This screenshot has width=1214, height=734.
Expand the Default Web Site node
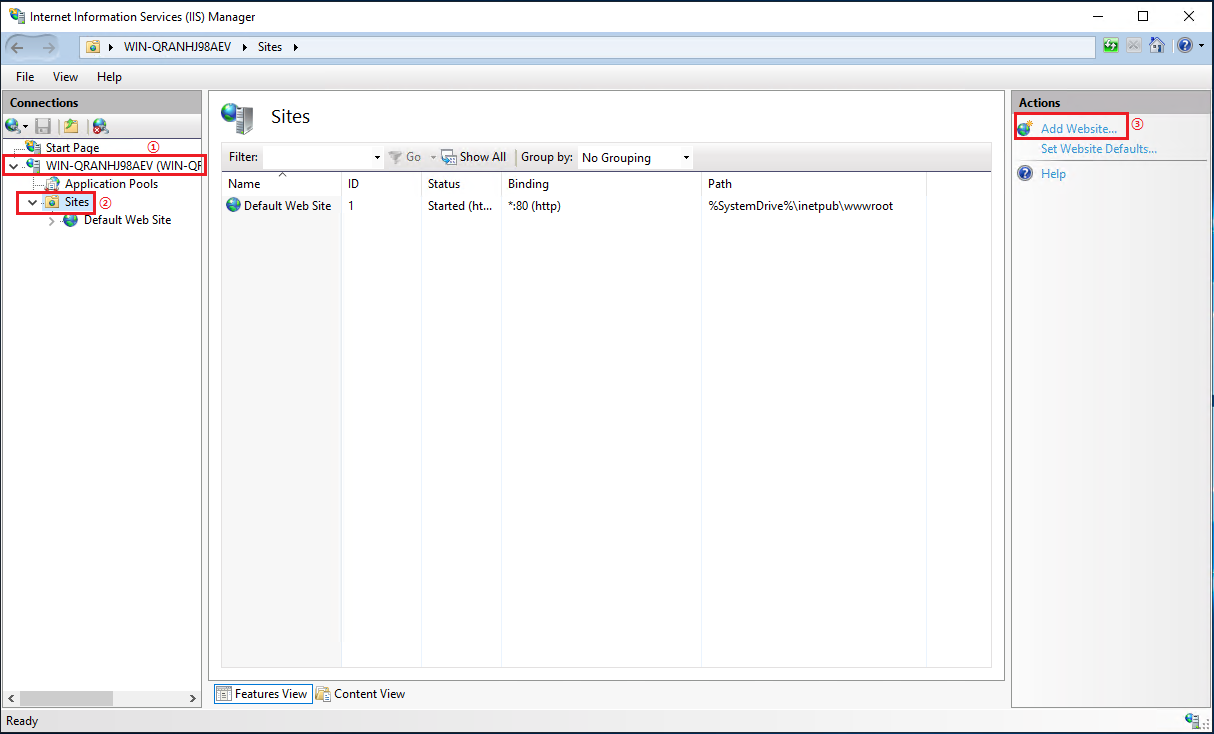51,221
